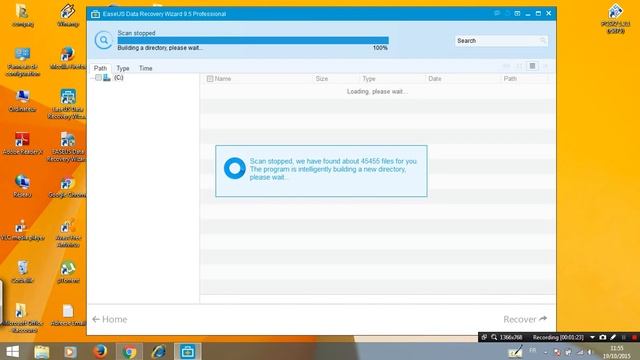Click the EaseUS taskbar button
The image size is (640, 360).
pos(187,351)
